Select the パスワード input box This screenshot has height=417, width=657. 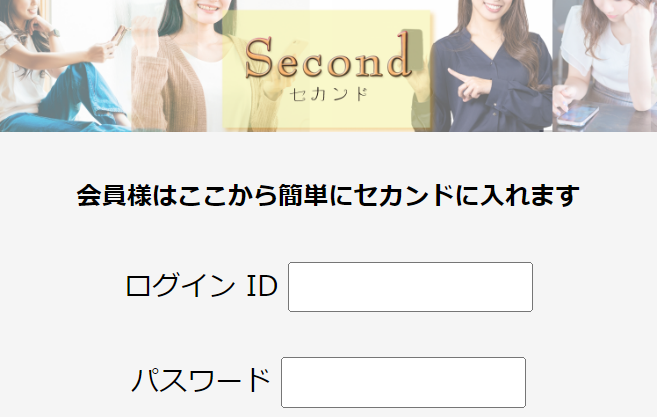tap(403, 382)
